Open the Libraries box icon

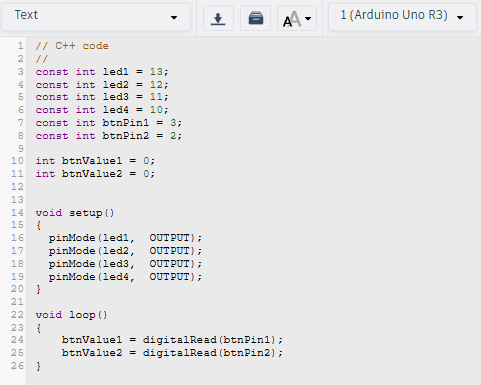(x=256, y=18)
